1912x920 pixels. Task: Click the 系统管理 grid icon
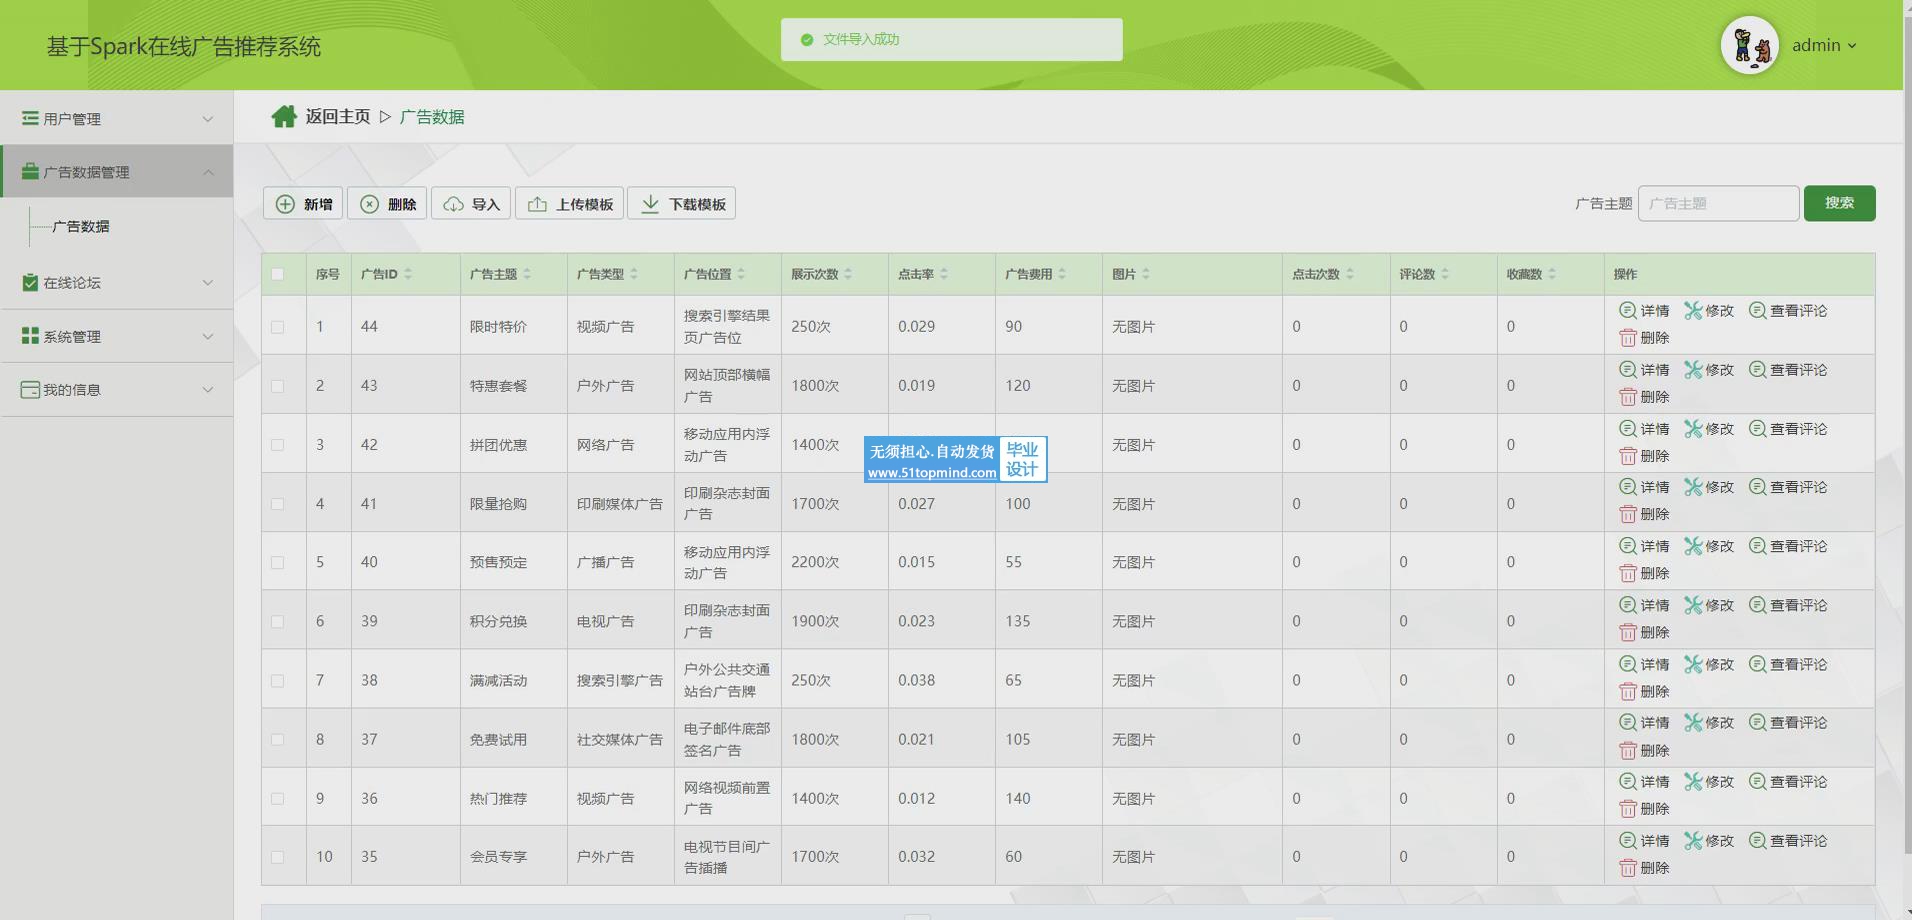click(x=31, y=336)
